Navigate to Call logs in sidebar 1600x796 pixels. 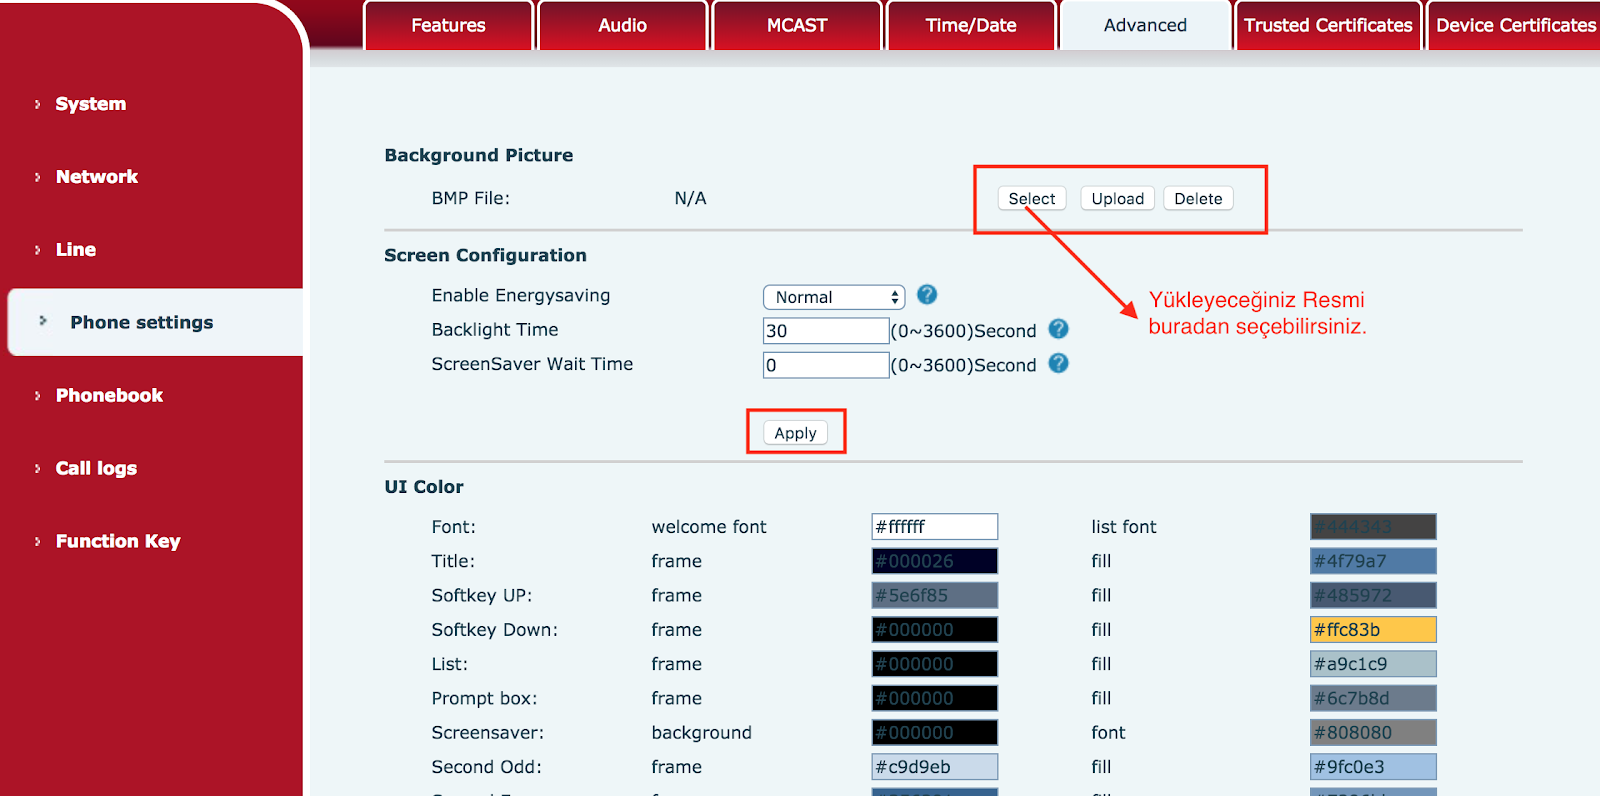(96, 469)
